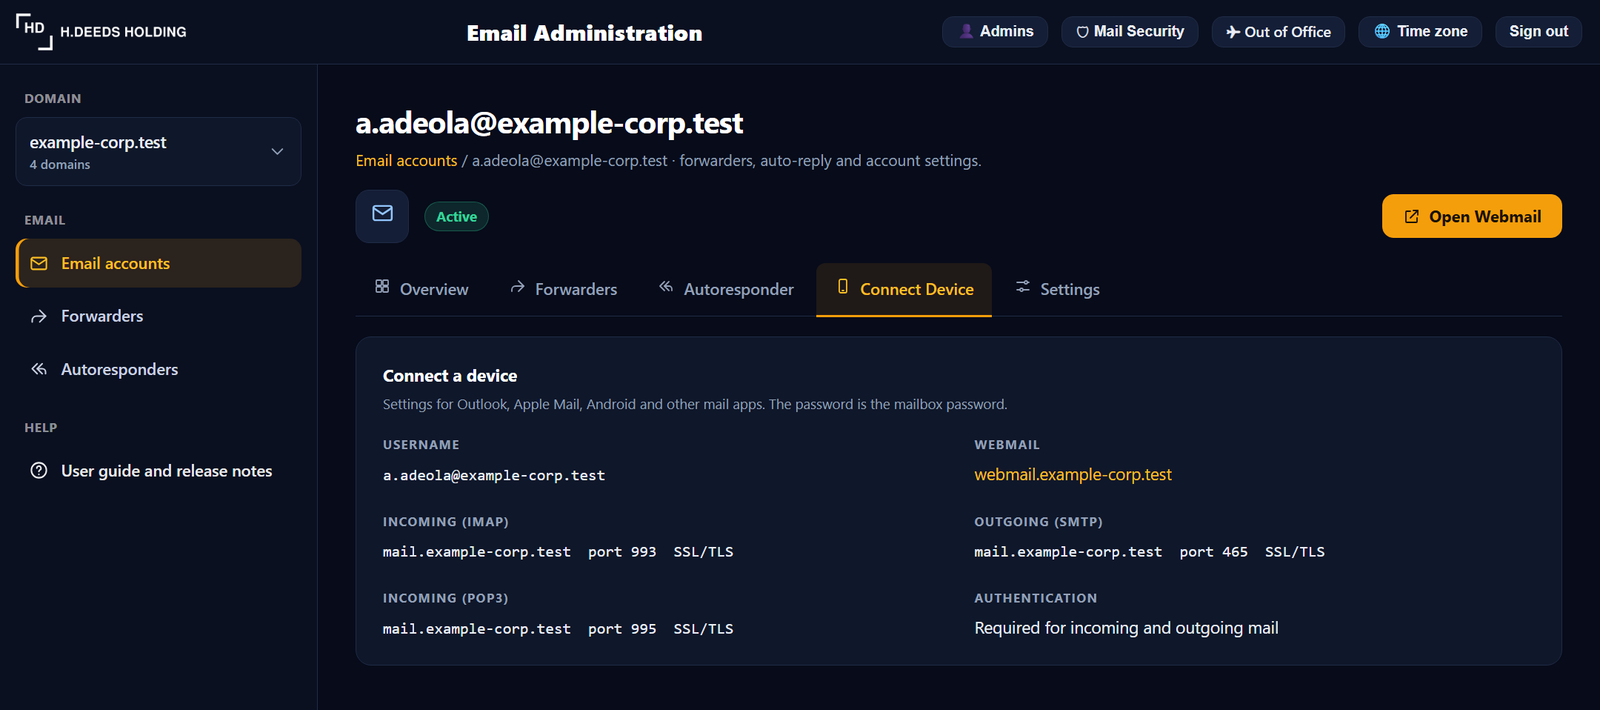Click the HD company logo icon
Image resolution: width=1600 pixels, height=710 pixels.
click(34, 31)
